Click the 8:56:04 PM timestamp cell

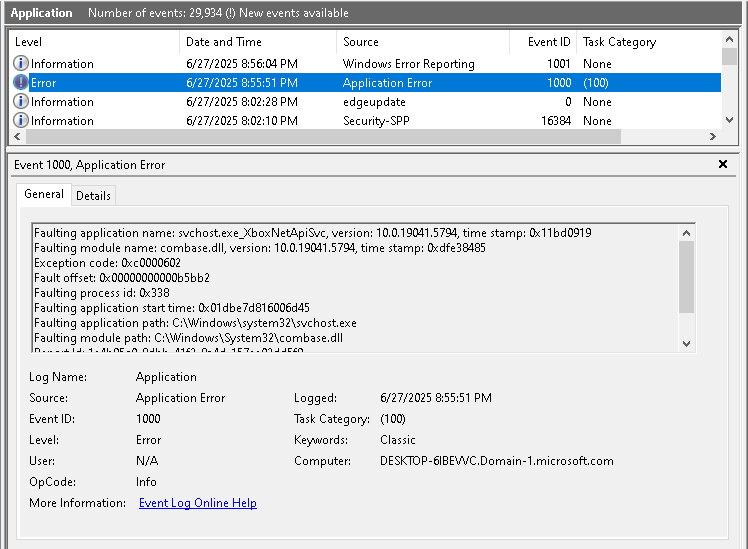click(242, 63)
